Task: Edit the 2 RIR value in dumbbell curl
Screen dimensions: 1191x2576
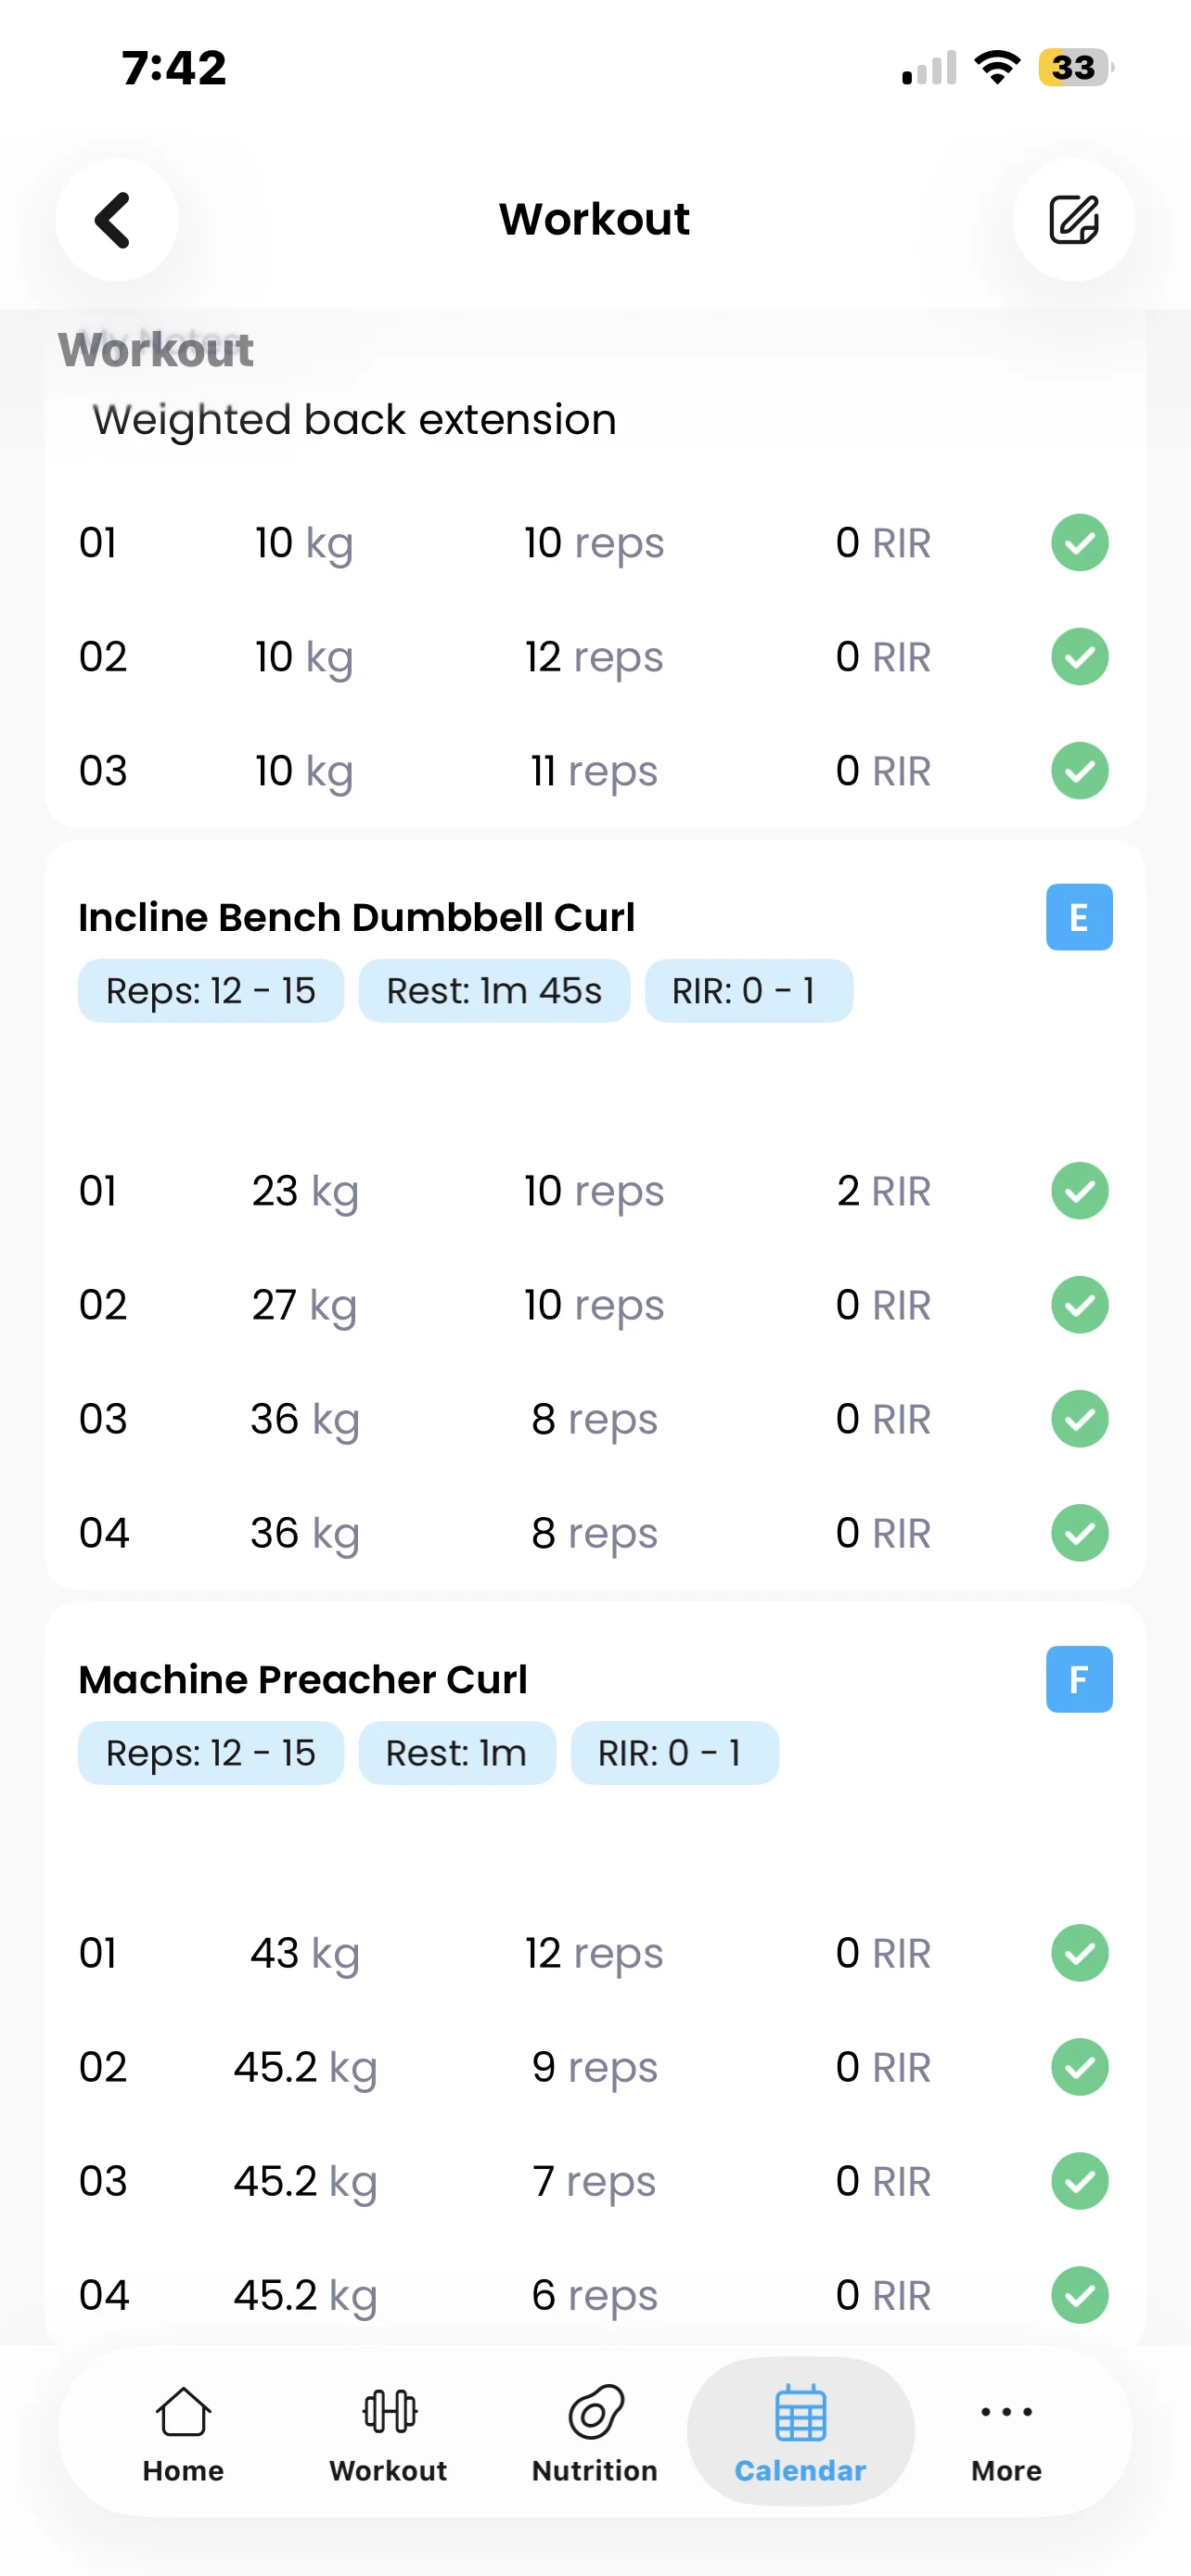Action: coord(883,1191)
